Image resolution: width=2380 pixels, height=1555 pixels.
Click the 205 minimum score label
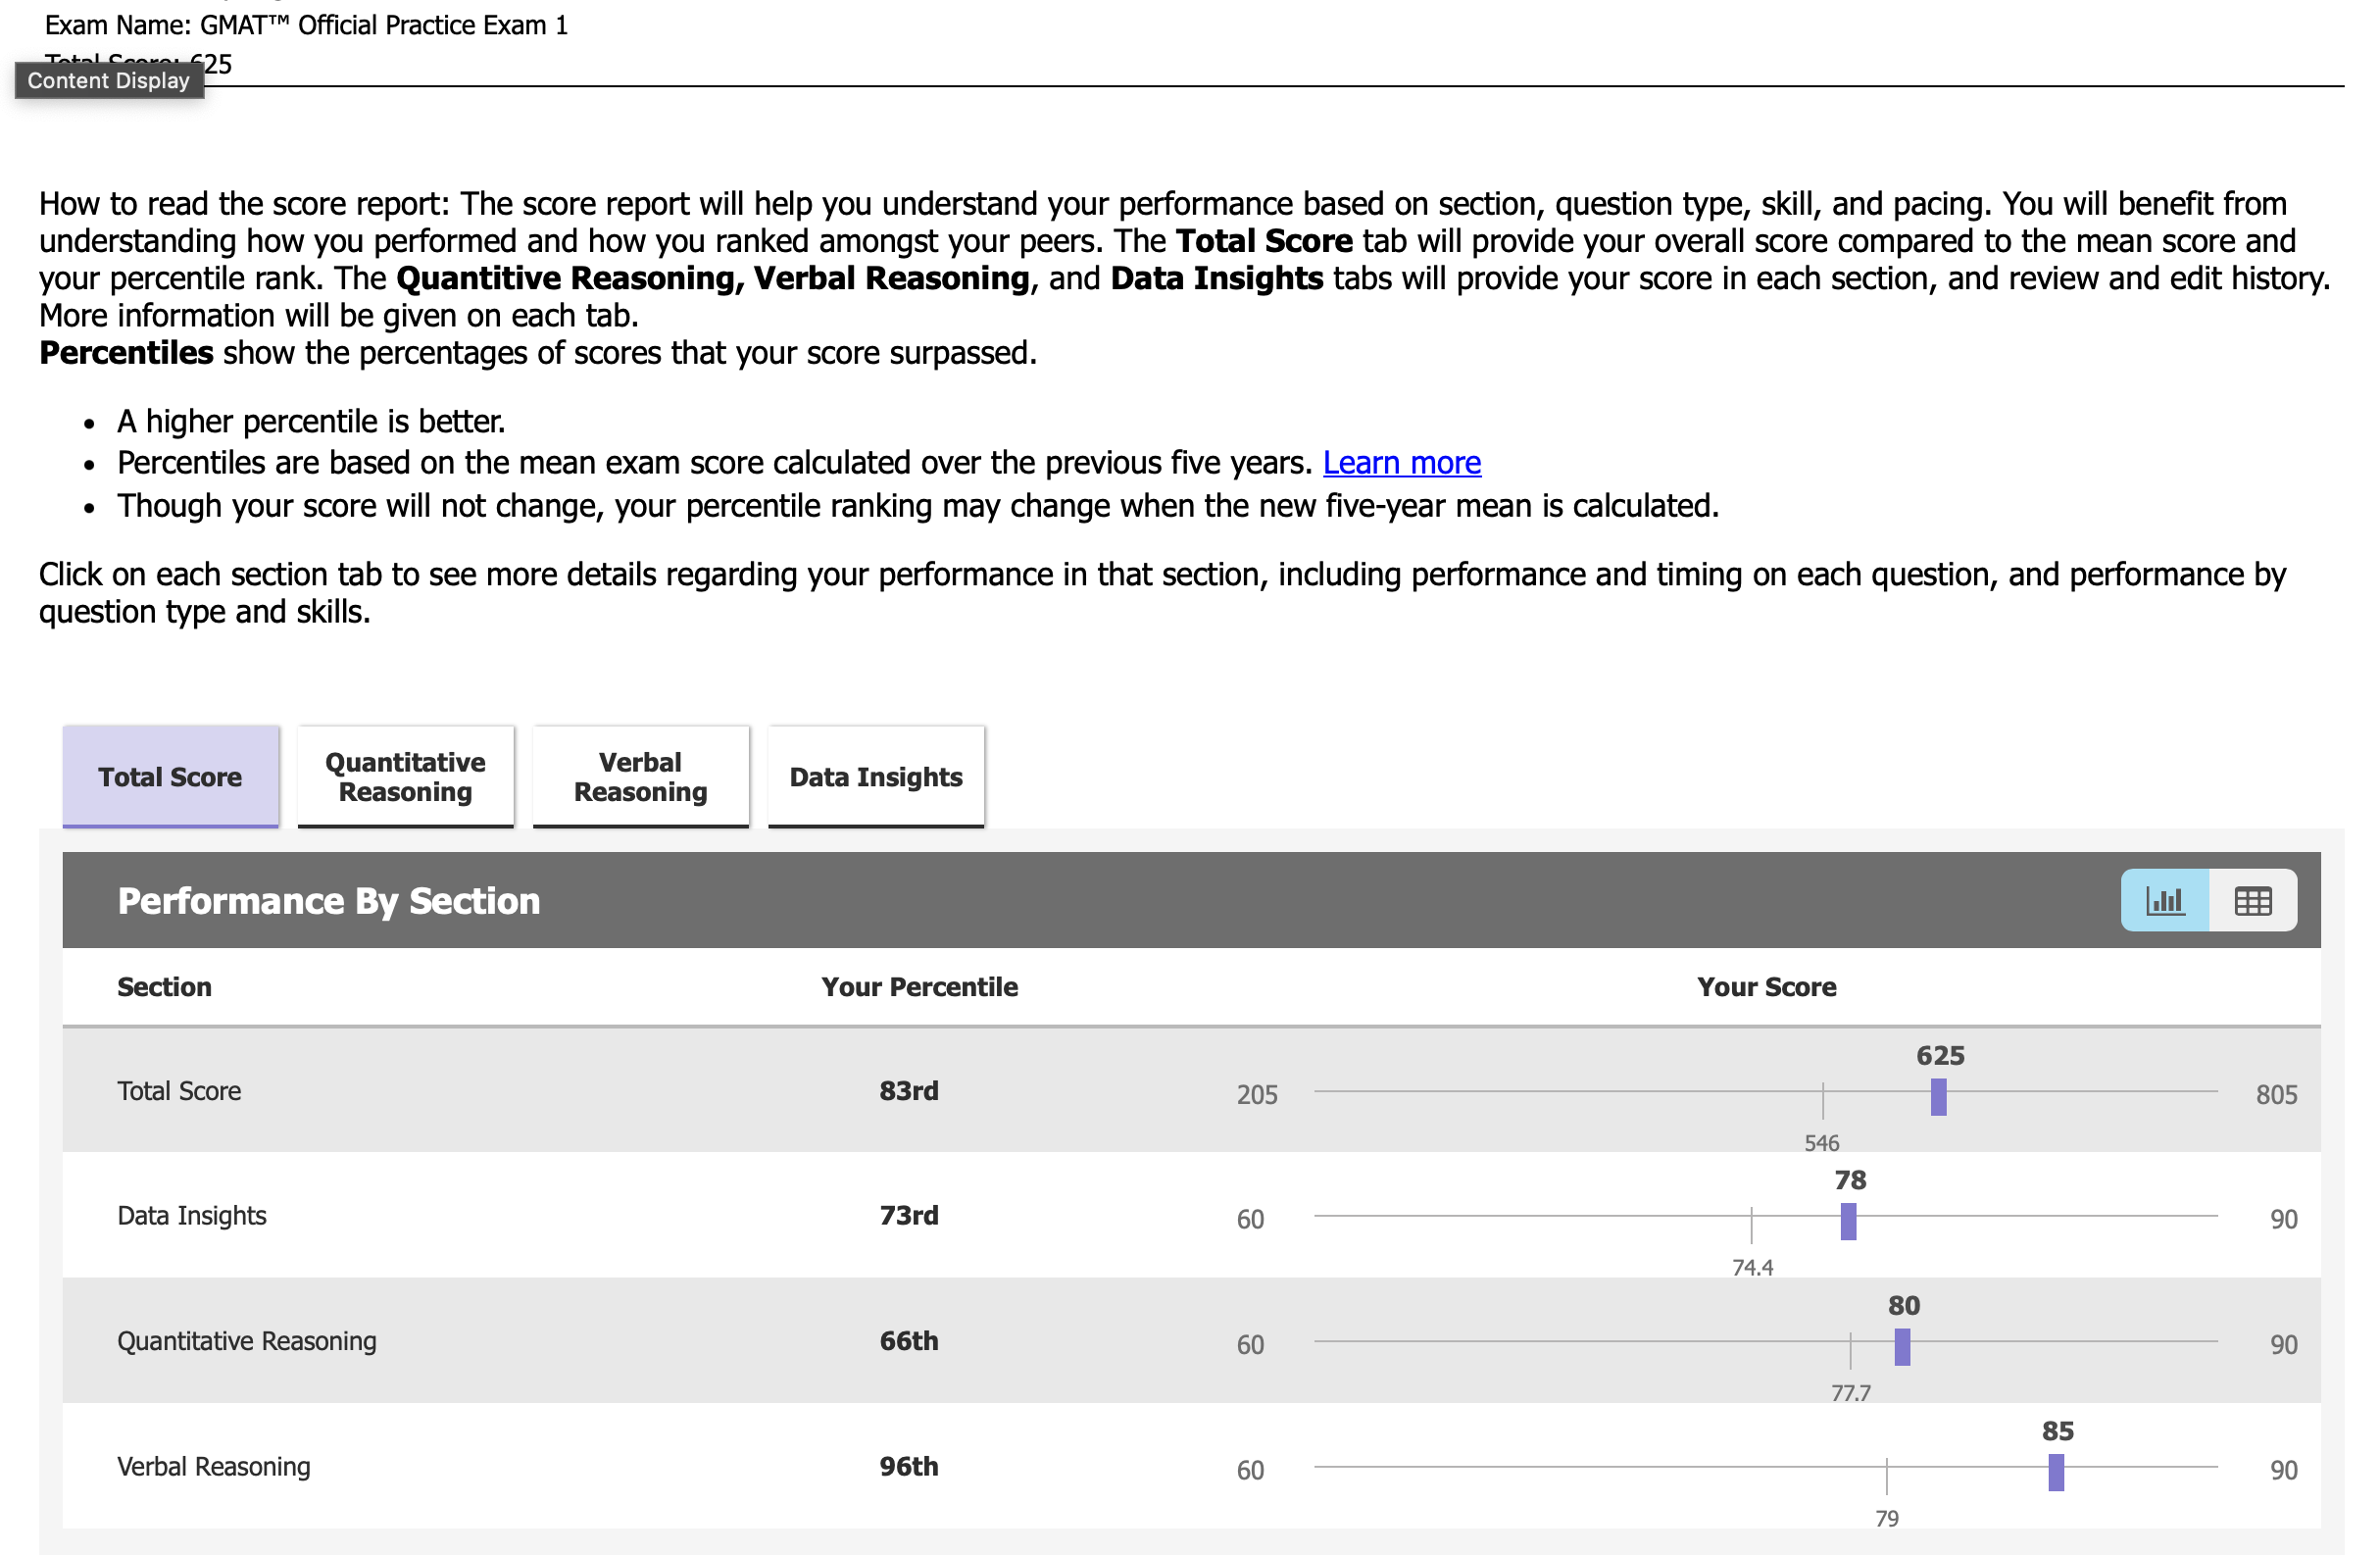point(1257,1095)
